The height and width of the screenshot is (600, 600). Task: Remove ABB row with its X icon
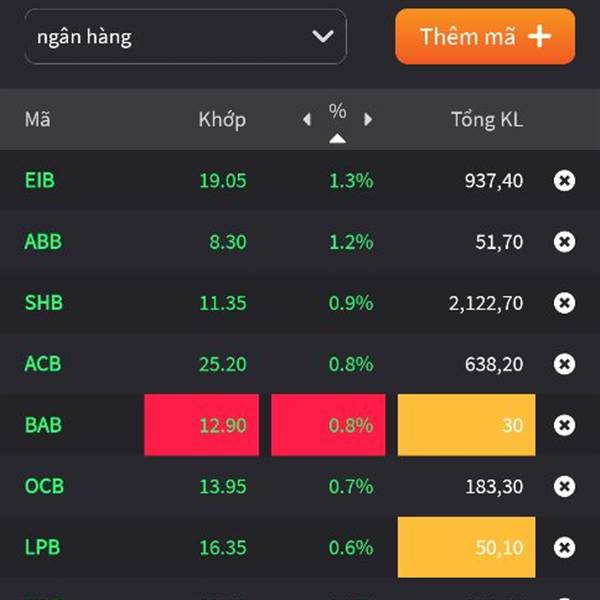564,242
